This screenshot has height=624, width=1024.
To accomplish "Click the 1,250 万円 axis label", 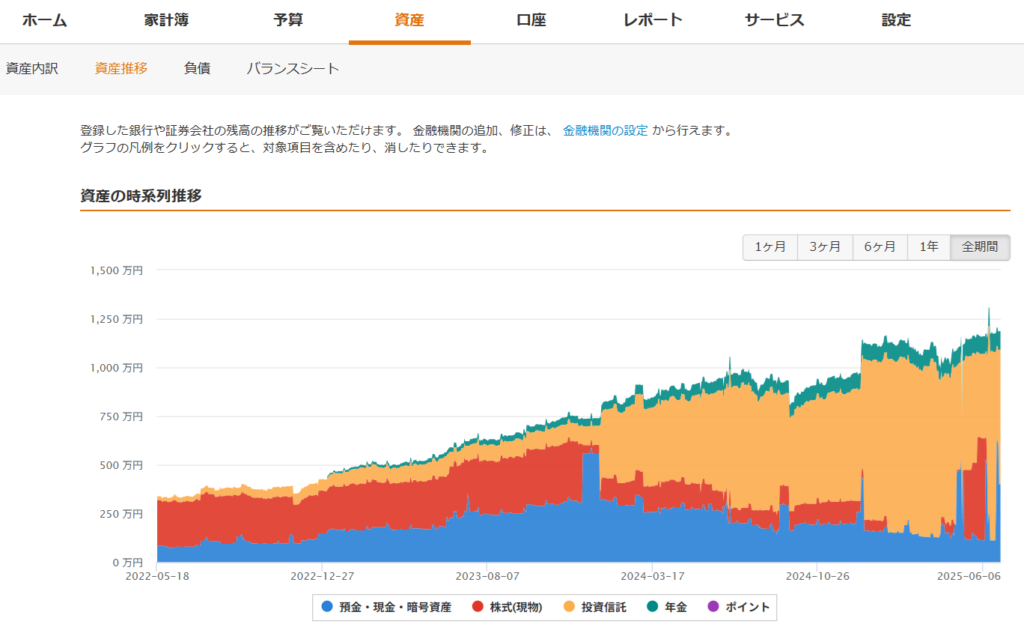I will (116, 319).
